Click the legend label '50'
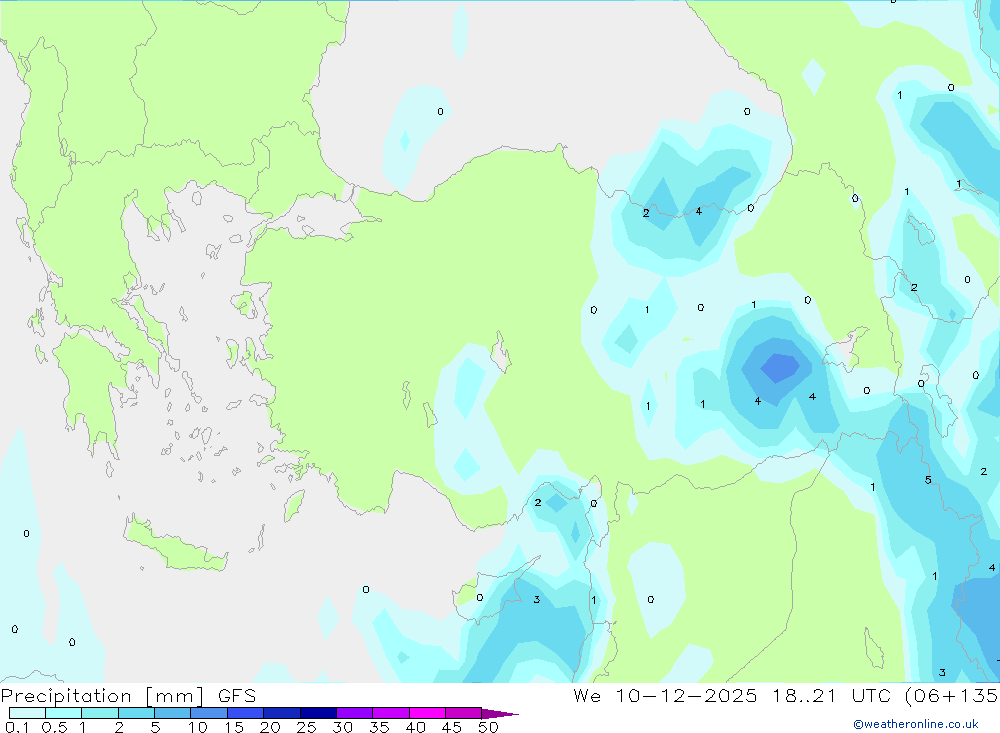Viewport: 1000px width, 733px height. click(x=489, y=727)
